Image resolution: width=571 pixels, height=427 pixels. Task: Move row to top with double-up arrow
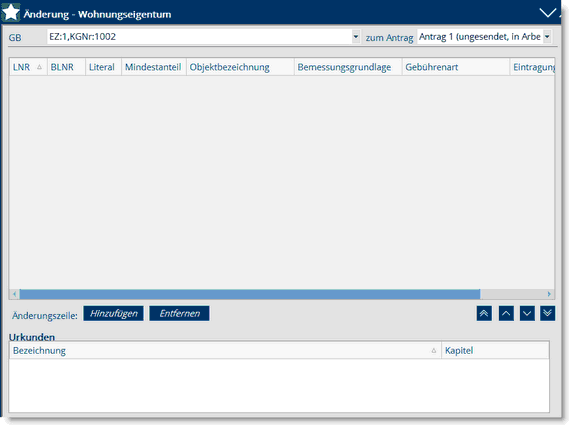484,313
